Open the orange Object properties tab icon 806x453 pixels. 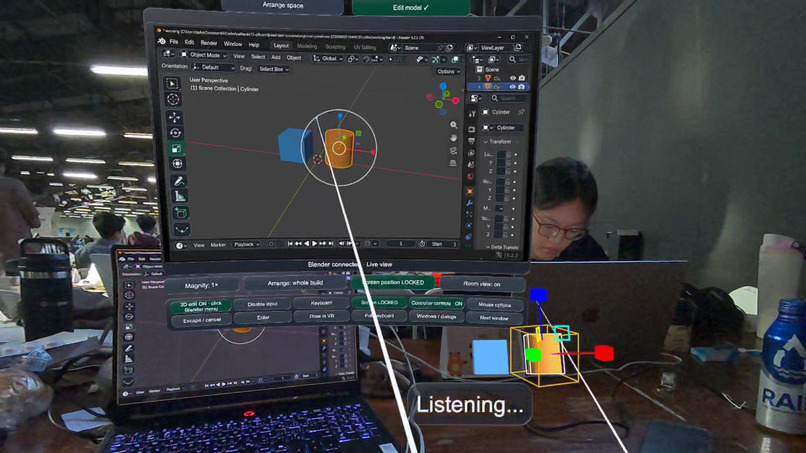(x=469, y=191)
